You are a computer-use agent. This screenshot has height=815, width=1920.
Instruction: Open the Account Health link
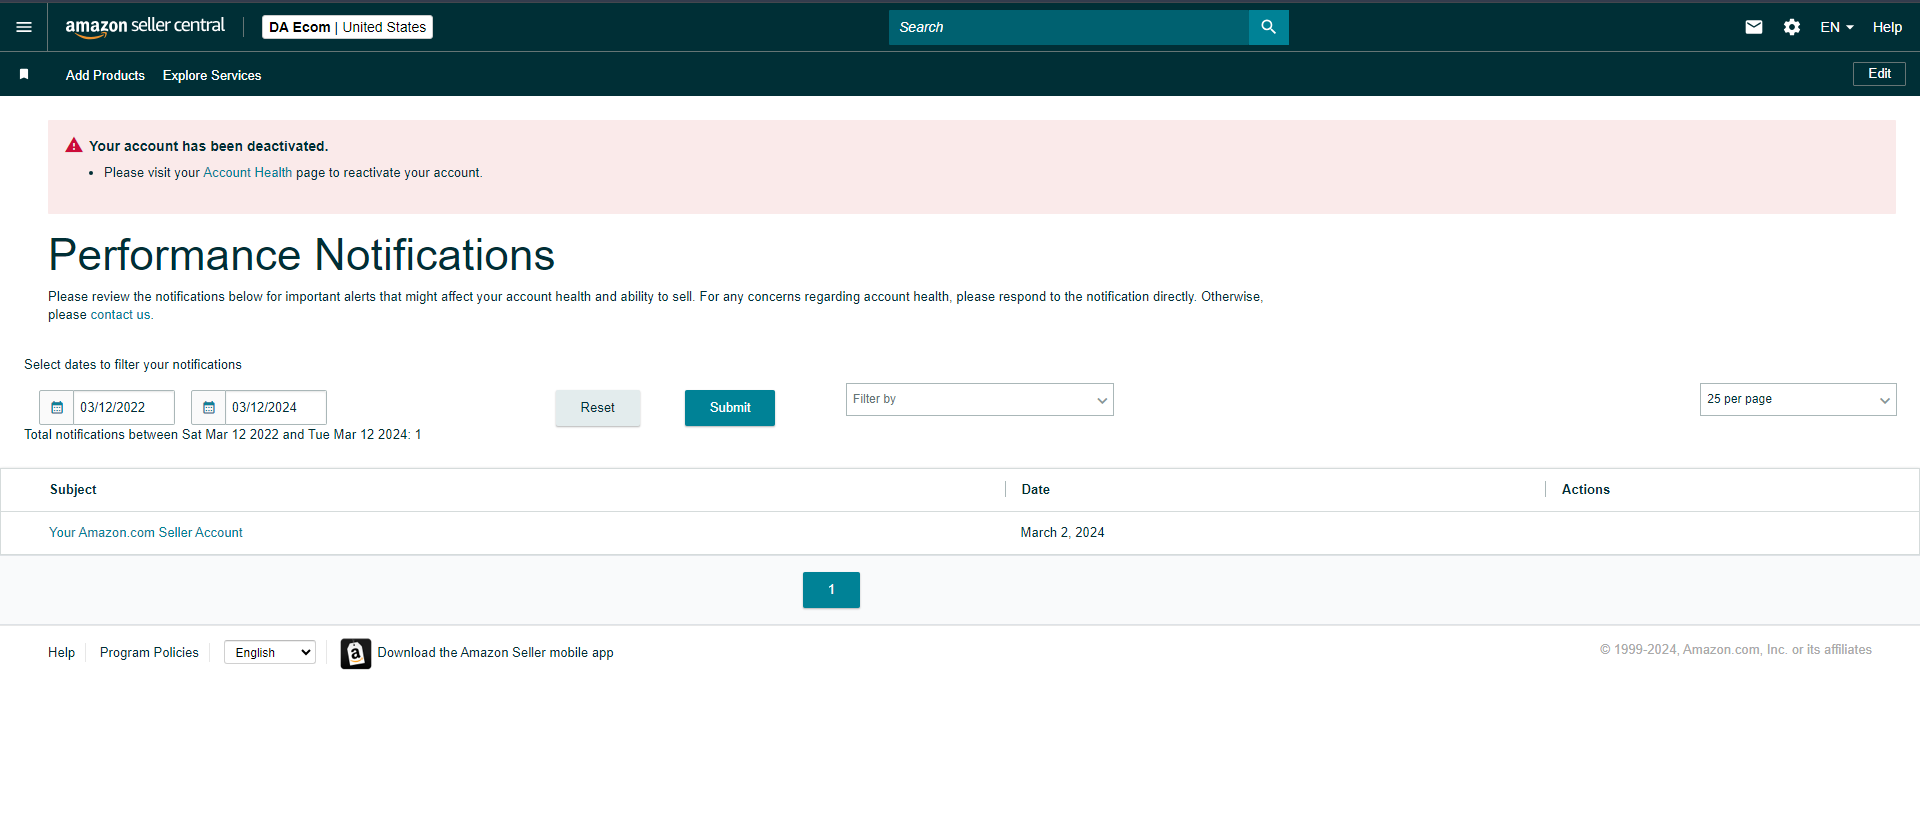(x=248, y=173)
